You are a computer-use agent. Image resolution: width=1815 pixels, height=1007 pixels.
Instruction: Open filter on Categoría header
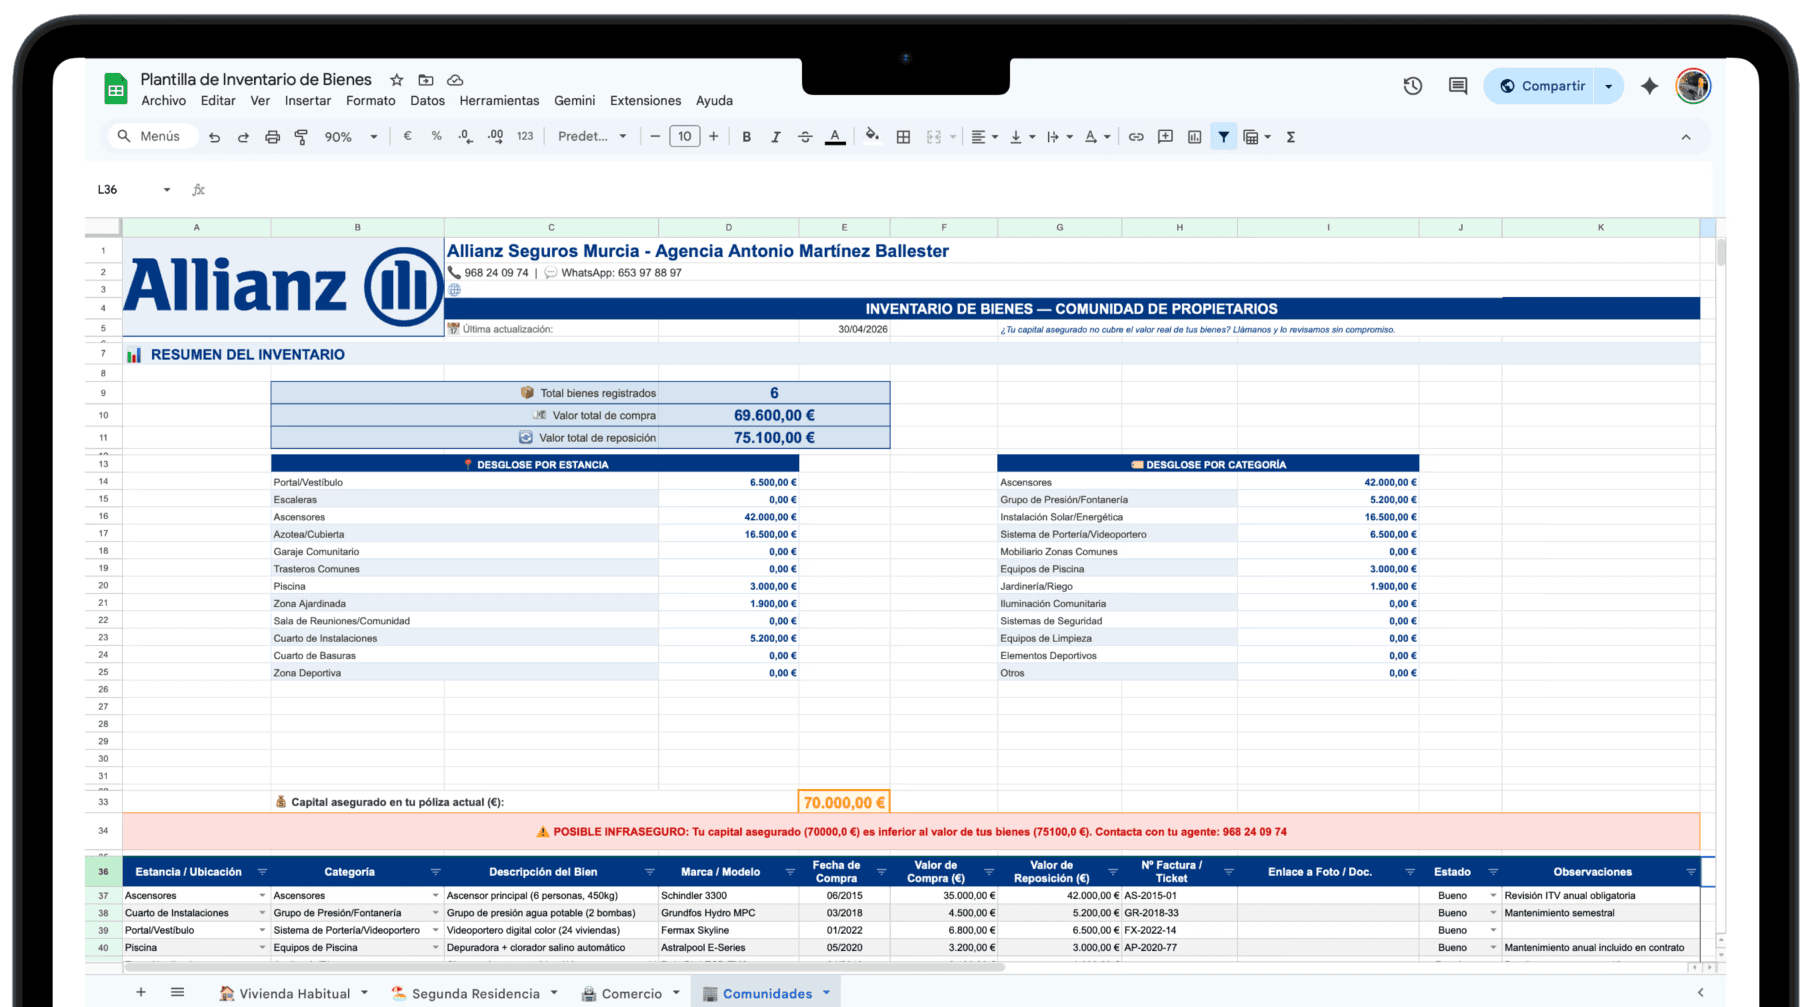[x=435, y=872]
